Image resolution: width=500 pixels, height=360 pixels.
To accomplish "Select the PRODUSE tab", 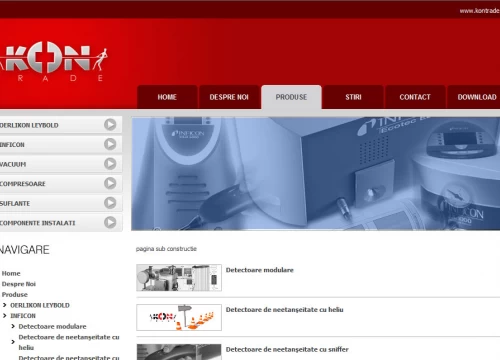I will point(291,97).
